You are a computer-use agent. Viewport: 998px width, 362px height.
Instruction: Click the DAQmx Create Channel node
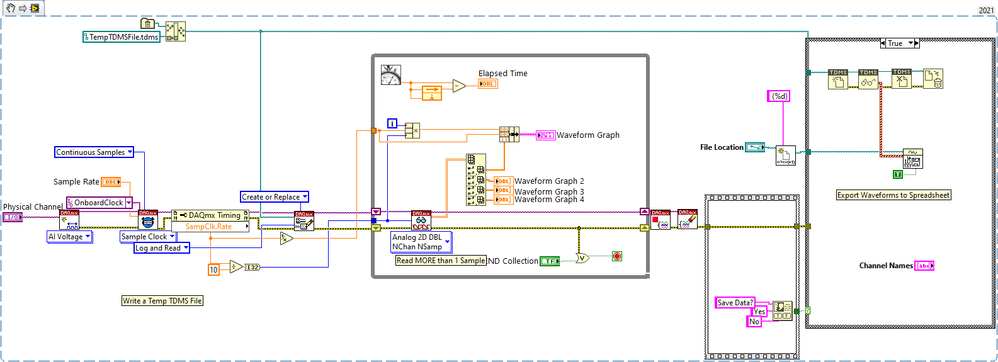pos(68,221)
